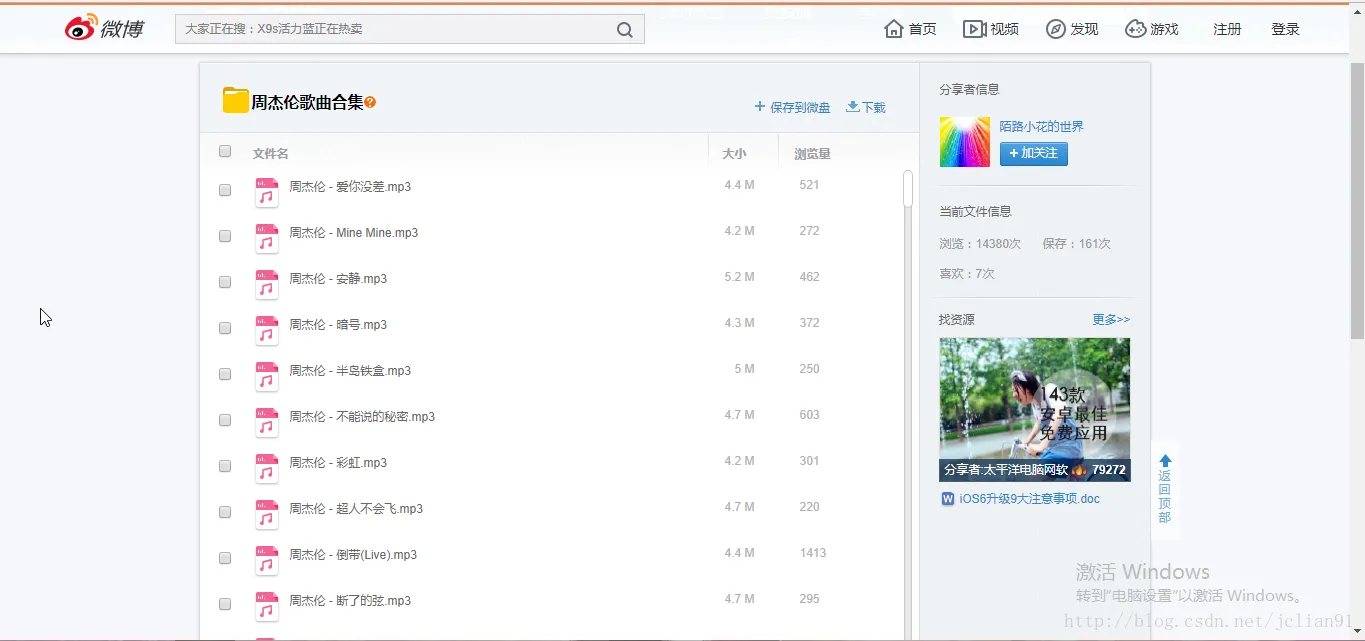Click the 5.2 M size of 安静.mp3

coord(740,277)
